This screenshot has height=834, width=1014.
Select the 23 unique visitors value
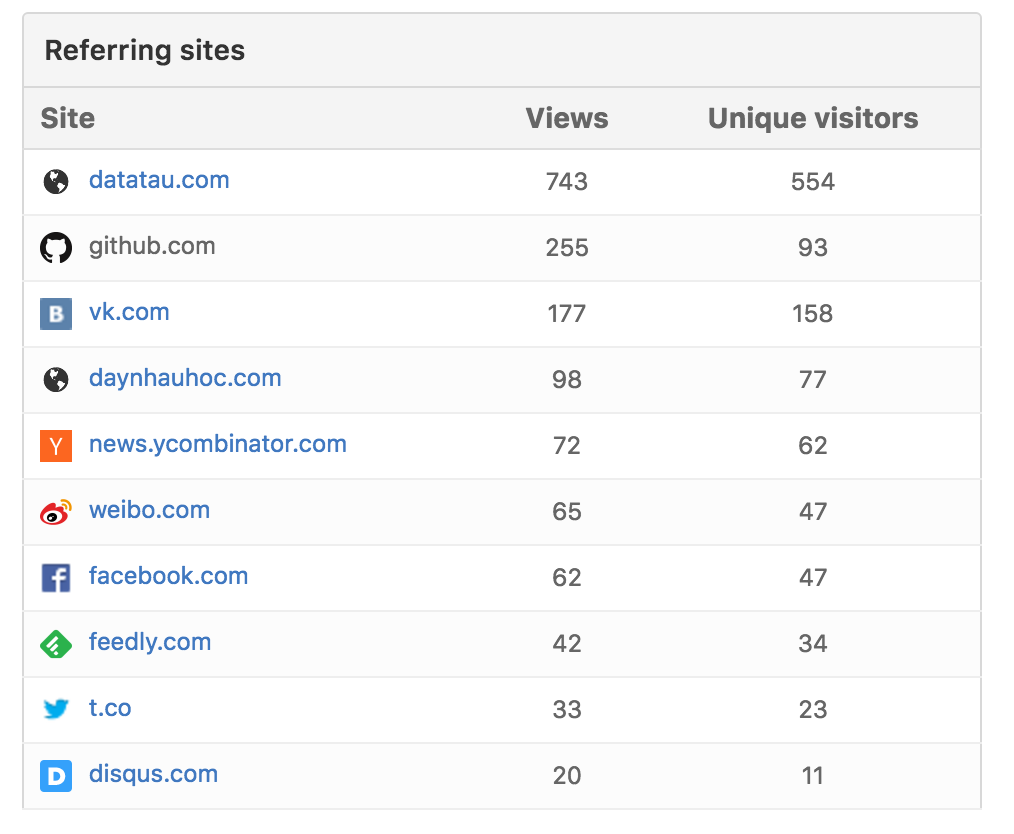tap(813, 709)
